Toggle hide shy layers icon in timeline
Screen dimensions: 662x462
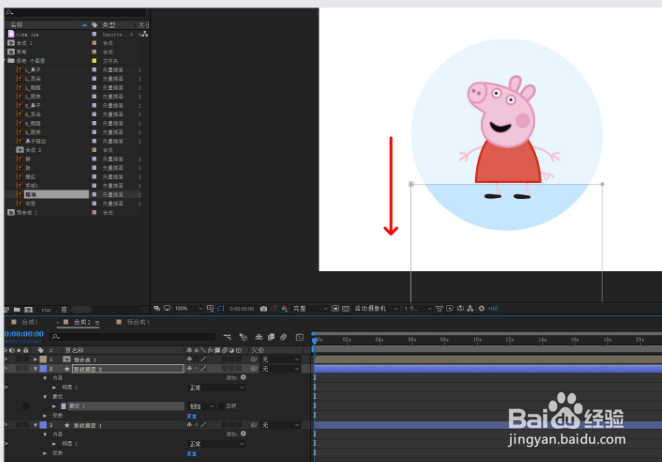click(258, 337)
